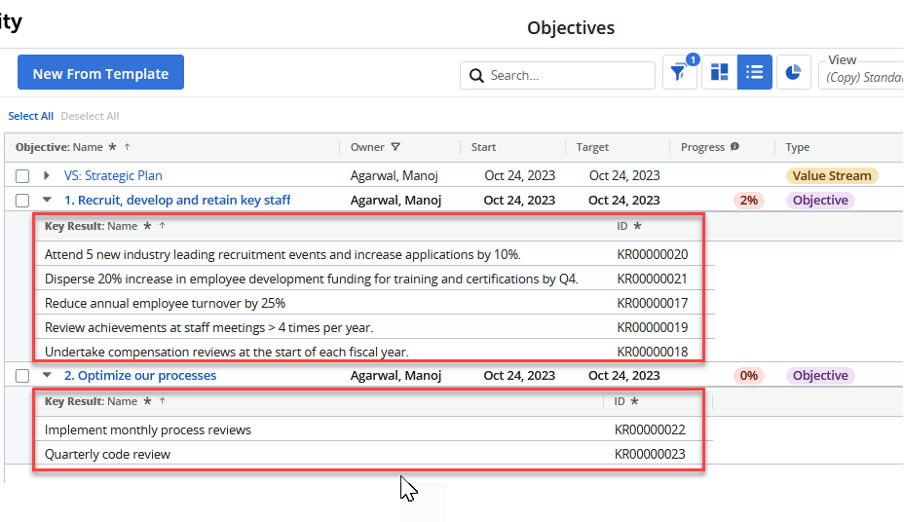Click the Objectives page title
The image size is (904, 522).
point(571,28)
